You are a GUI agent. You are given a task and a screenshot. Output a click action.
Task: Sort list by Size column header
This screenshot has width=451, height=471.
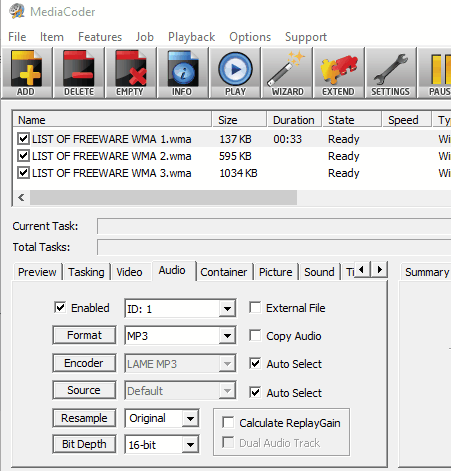click(239, 120)
